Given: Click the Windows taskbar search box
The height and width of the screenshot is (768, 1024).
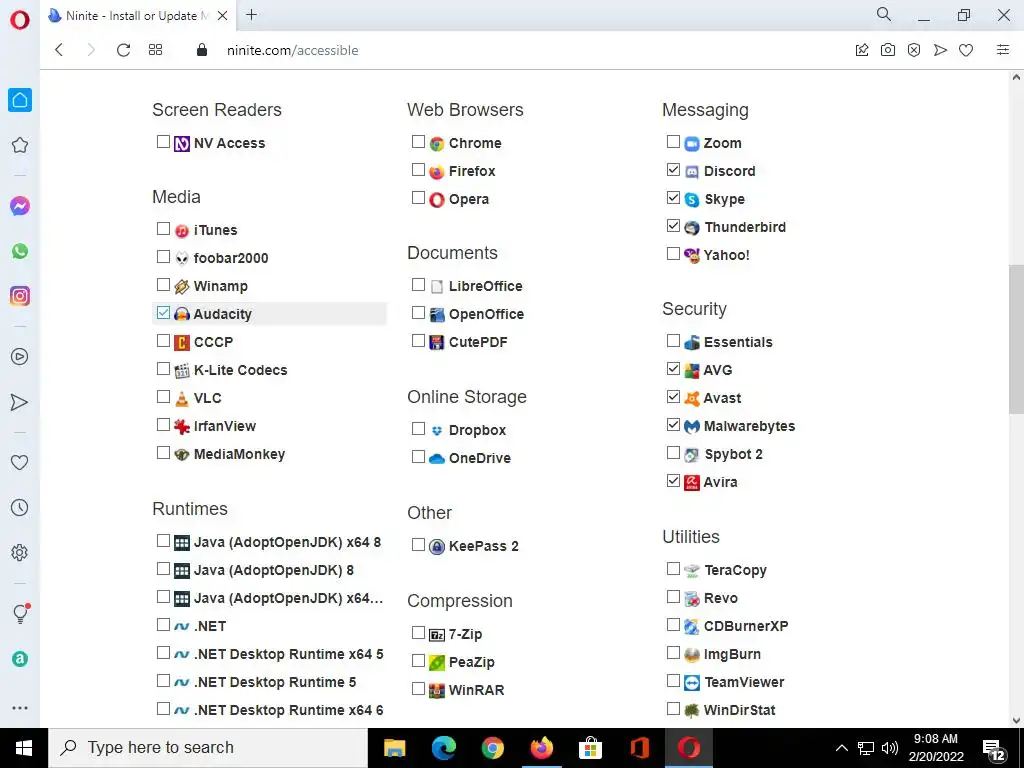Looking at the screenshot, I should [208, 748].
